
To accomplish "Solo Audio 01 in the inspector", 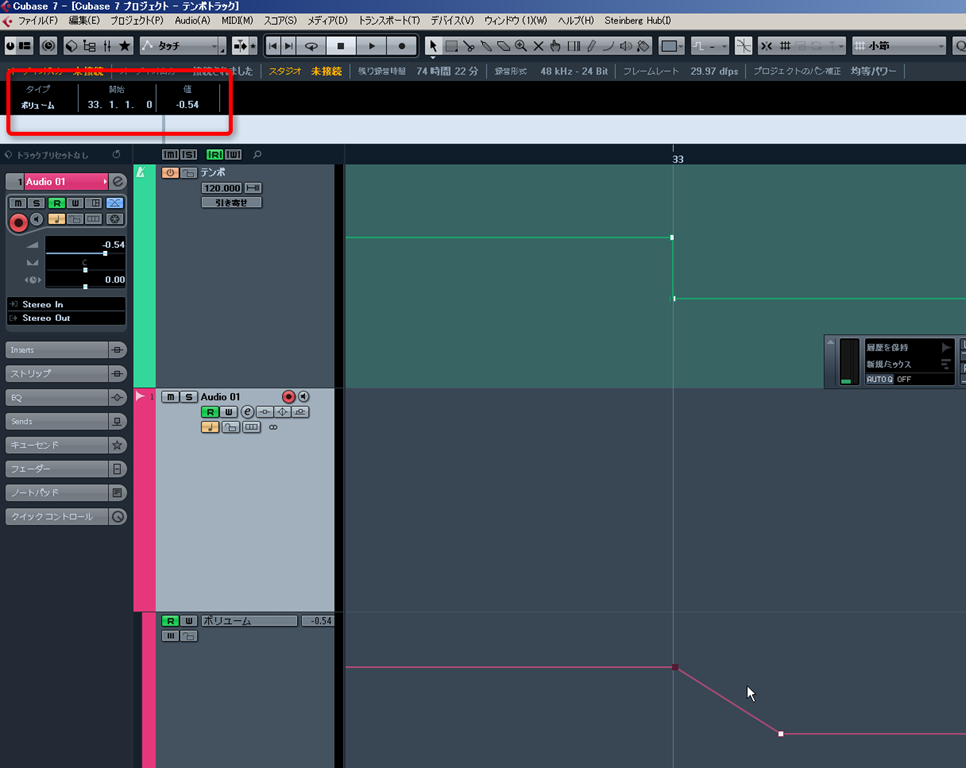I will pos(36,203).
